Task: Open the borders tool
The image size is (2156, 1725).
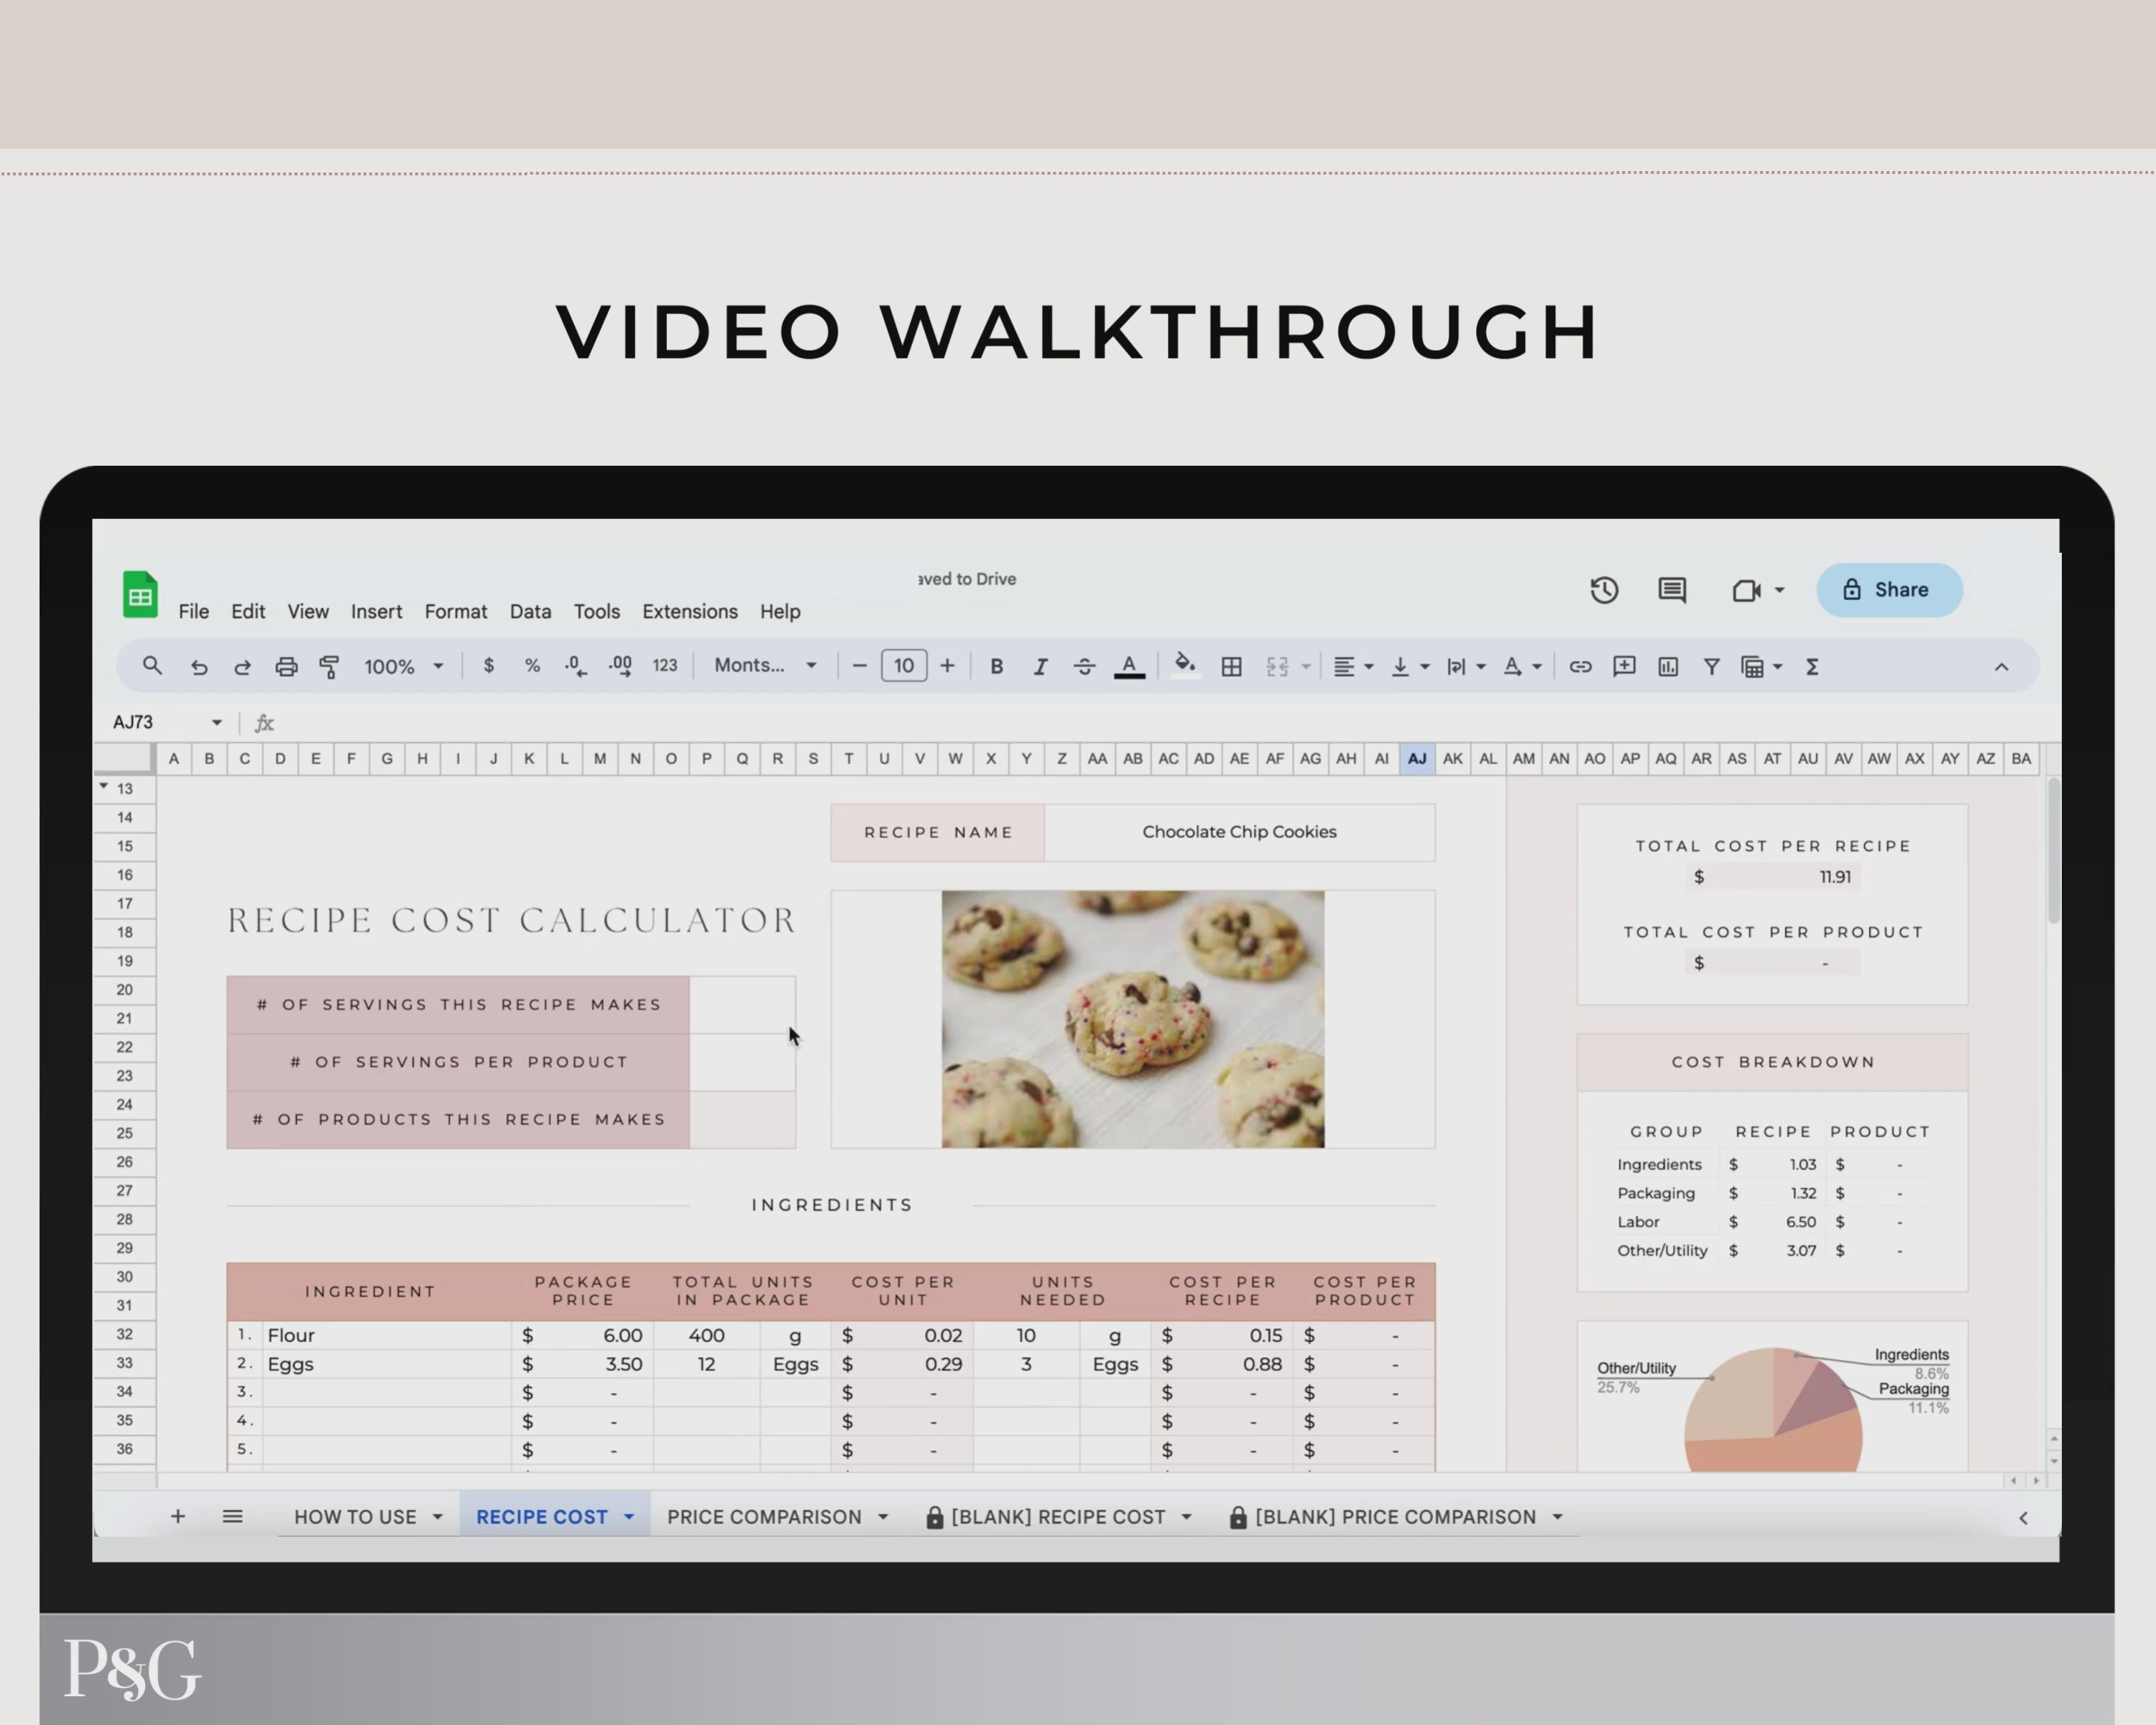Action: pos(1231,667)
